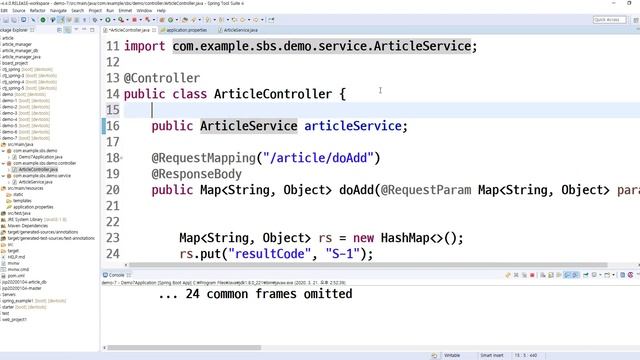Viewport: 640px width, 360px height.
Task: Select the Console view tab
Action: click(116, 275)
